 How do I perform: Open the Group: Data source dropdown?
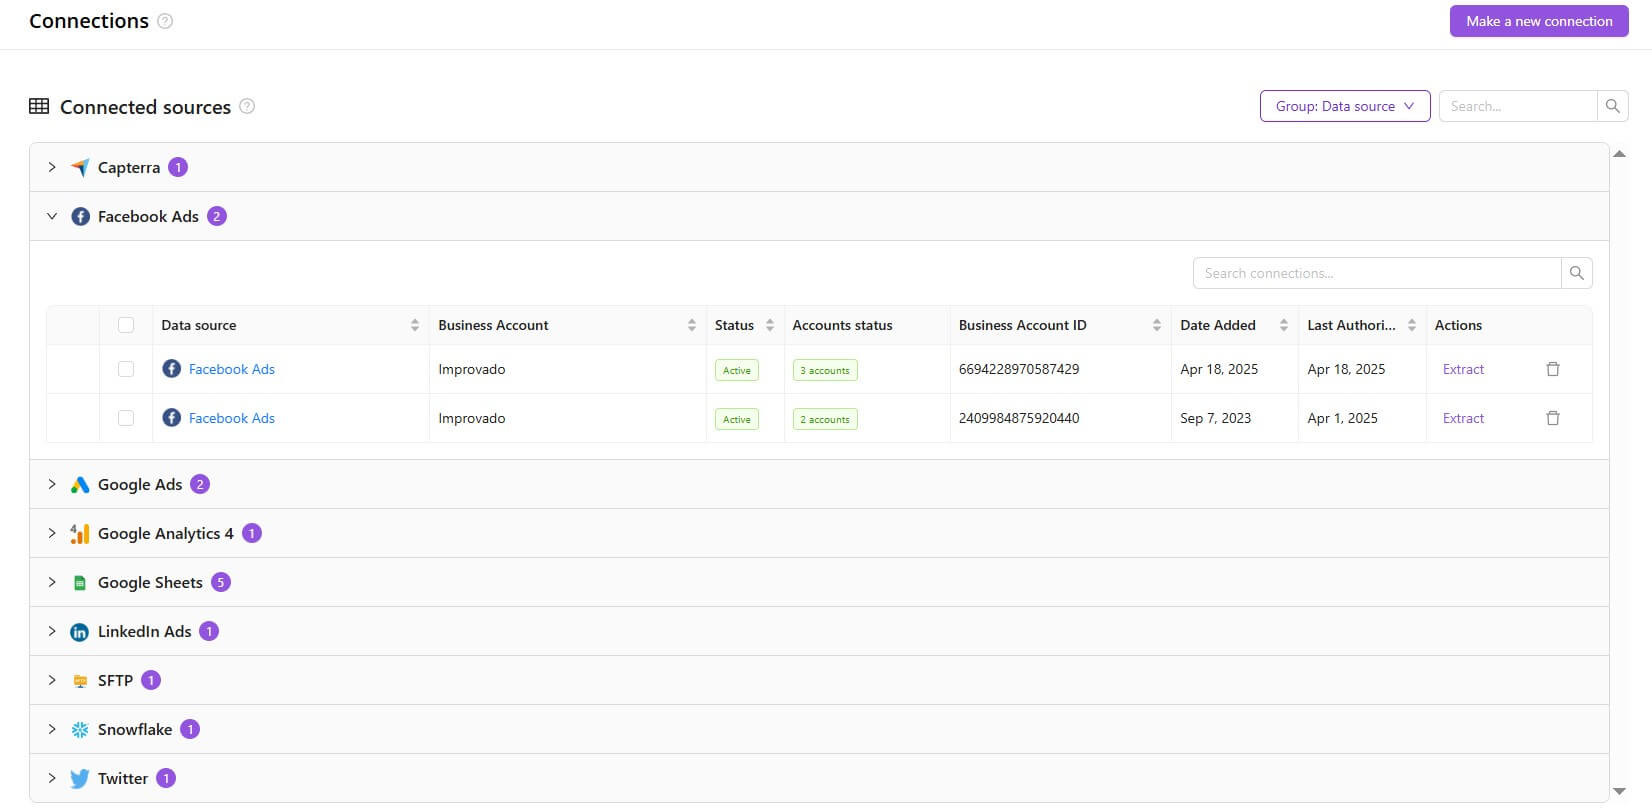point(1344,106)
